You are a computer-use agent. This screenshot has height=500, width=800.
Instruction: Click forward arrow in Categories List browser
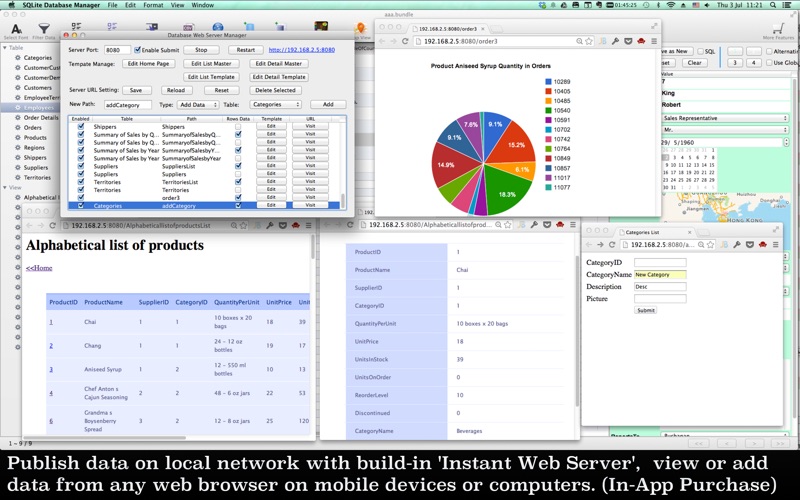click(600, 245)
